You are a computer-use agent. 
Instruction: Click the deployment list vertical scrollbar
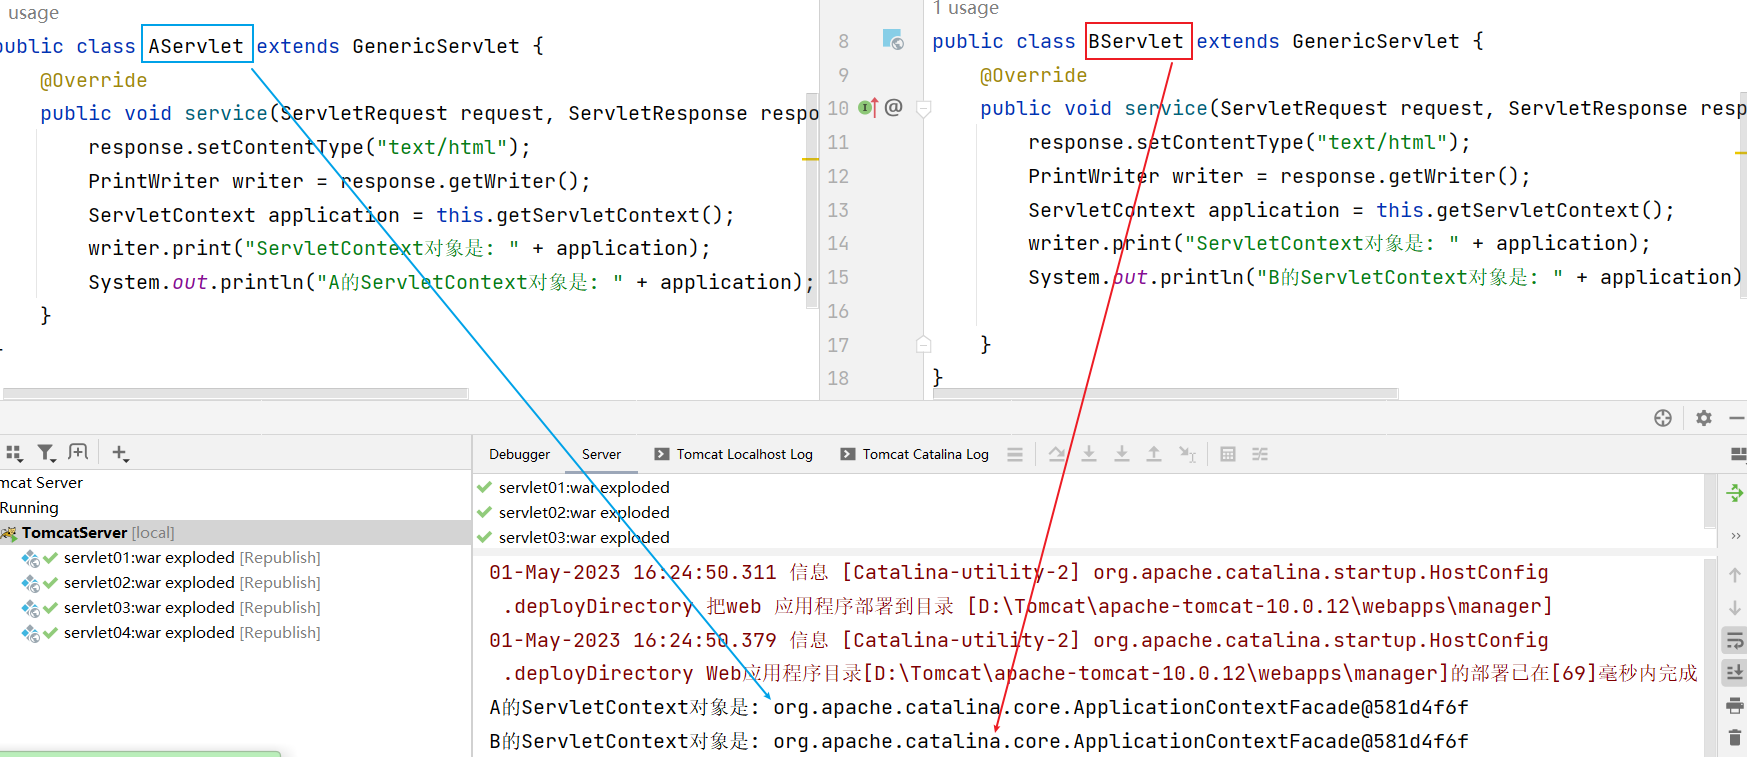coord(1711,500)
